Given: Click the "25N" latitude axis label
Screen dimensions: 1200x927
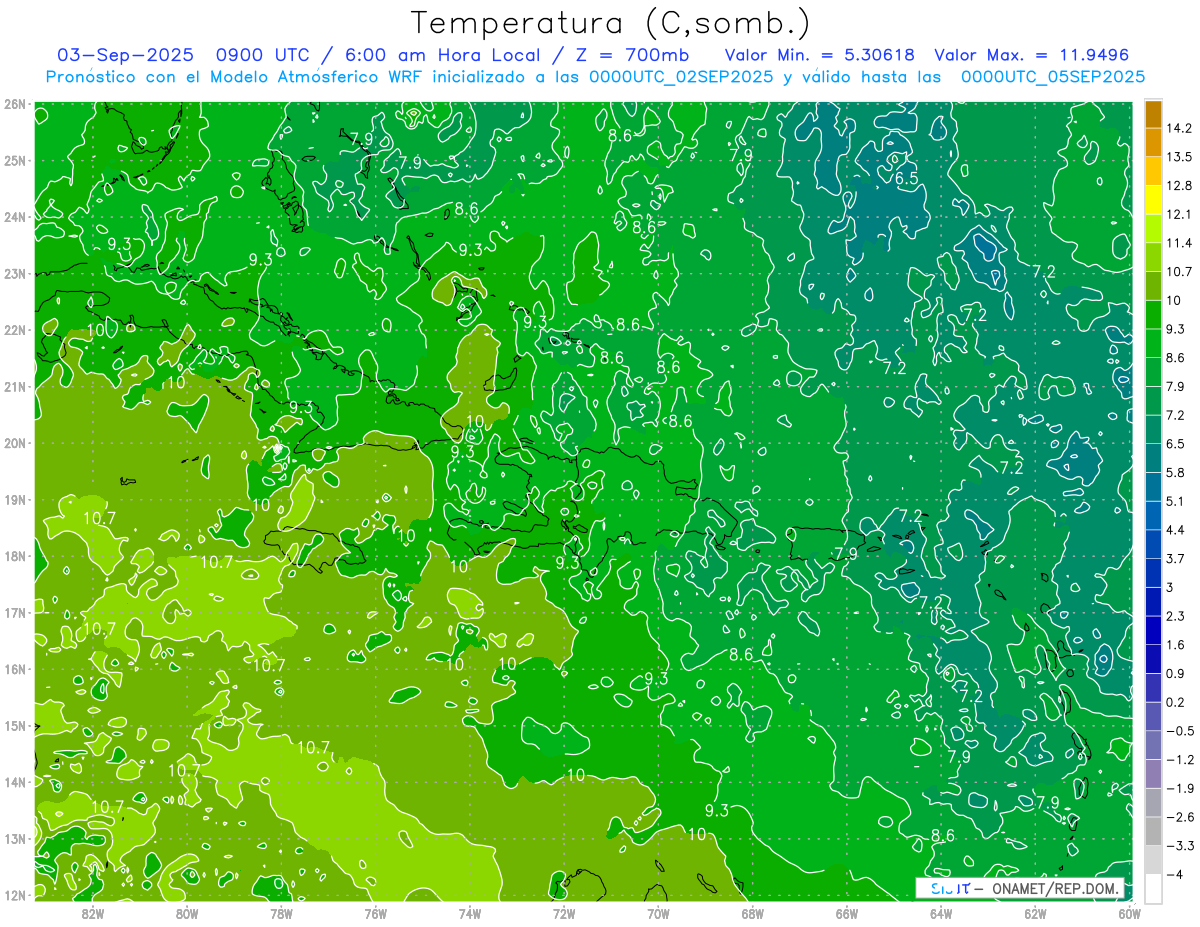Looking at the screenshot, I should click(14, 160).
